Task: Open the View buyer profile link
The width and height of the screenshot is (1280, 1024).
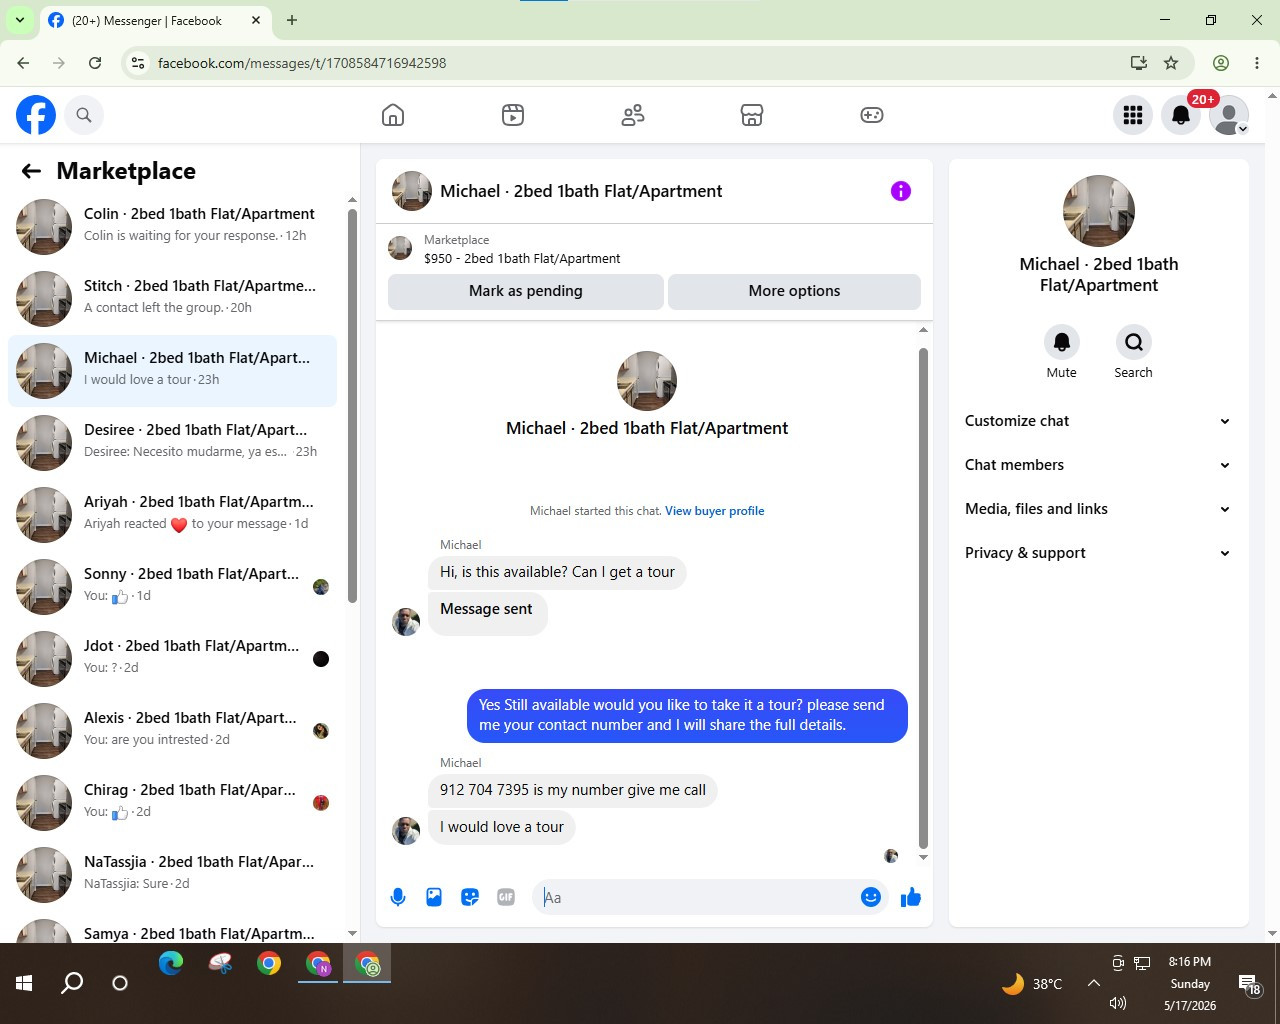Action: (714, 511)
